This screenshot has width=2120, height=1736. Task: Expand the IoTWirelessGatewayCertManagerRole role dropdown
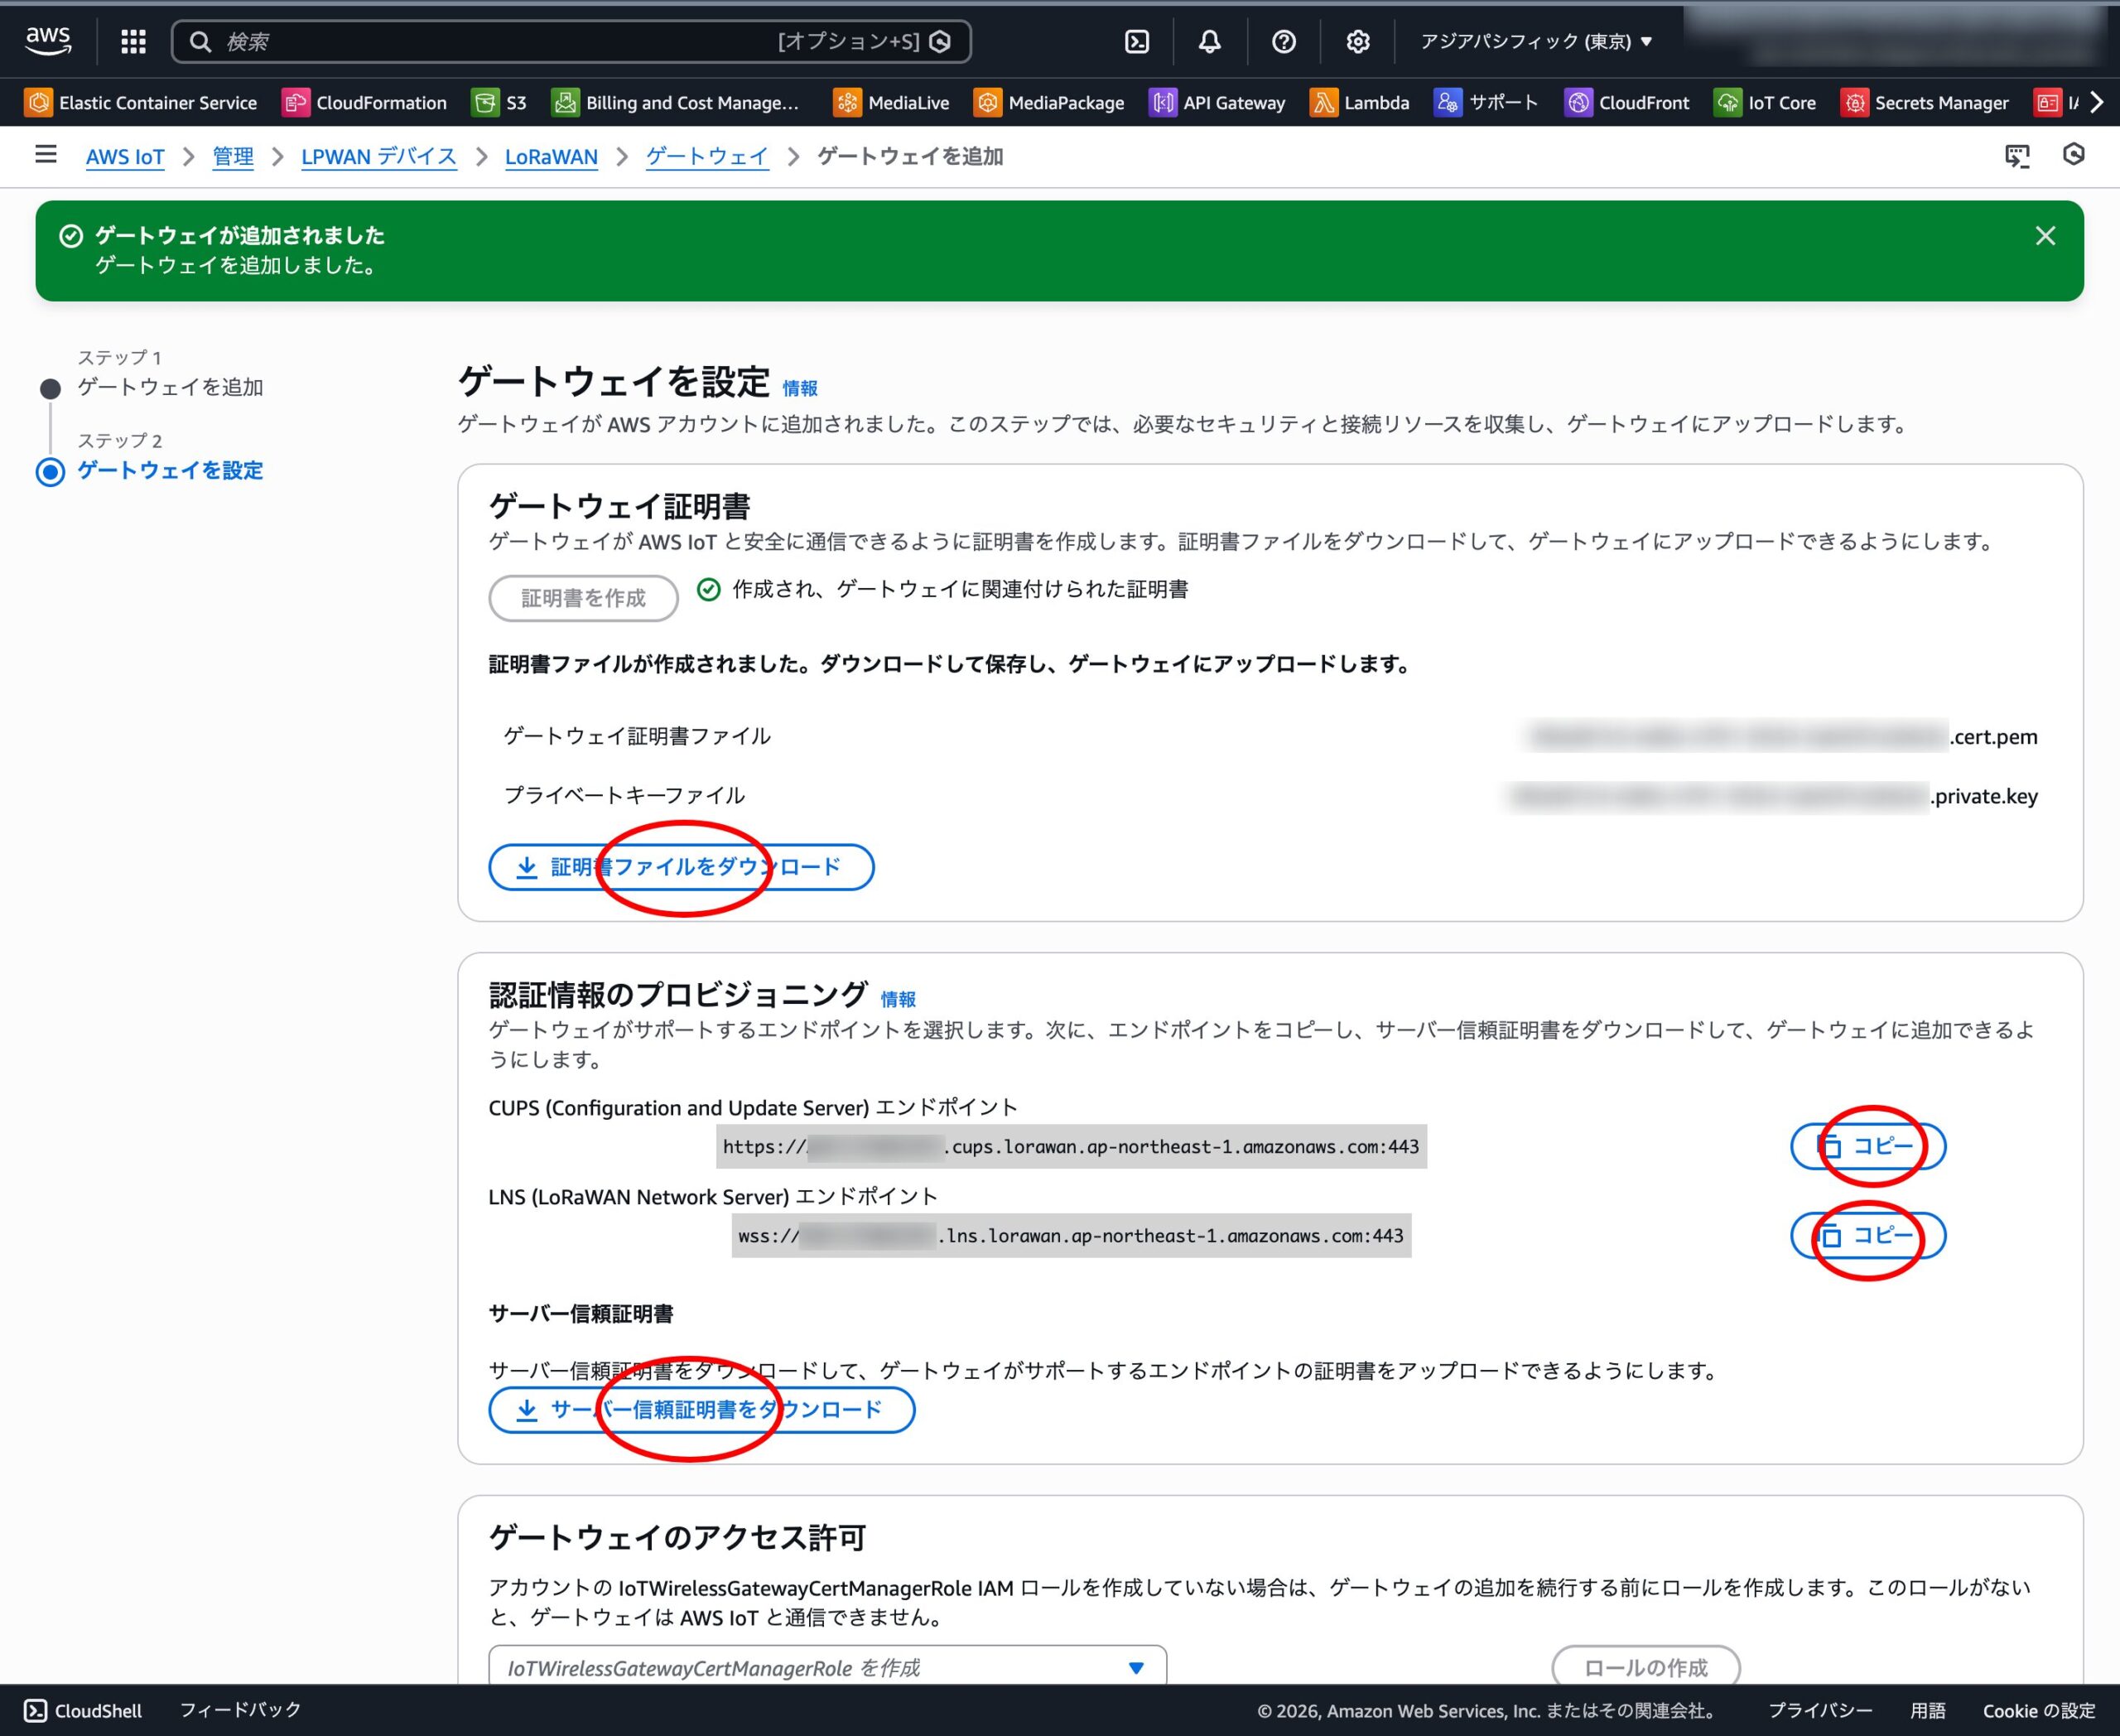(1135, 1667)
